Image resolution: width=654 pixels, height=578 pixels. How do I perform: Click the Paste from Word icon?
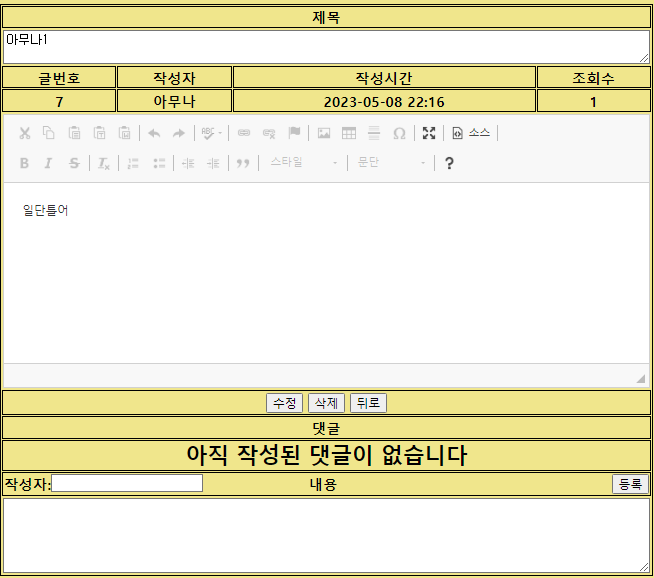tap(124, 133)
